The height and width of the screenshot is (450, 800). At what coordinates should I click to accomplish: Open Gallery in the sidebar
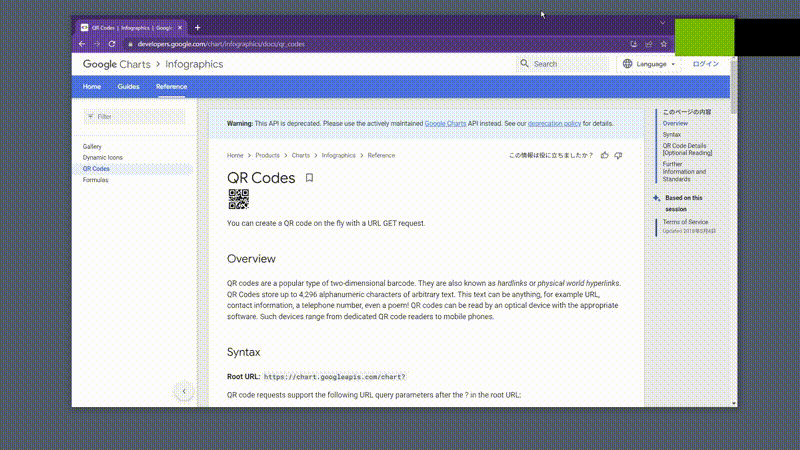point(92,146)
